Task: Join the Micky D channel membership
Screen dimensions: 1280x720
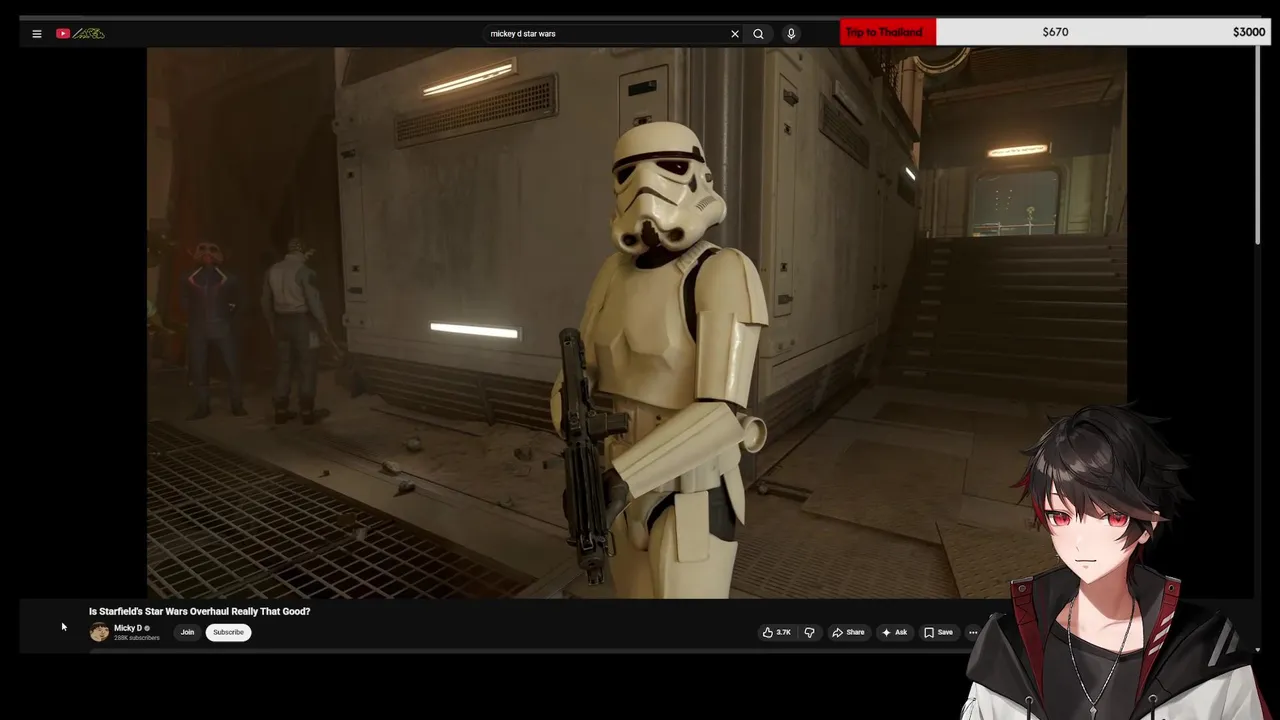Action: (187, 632)
